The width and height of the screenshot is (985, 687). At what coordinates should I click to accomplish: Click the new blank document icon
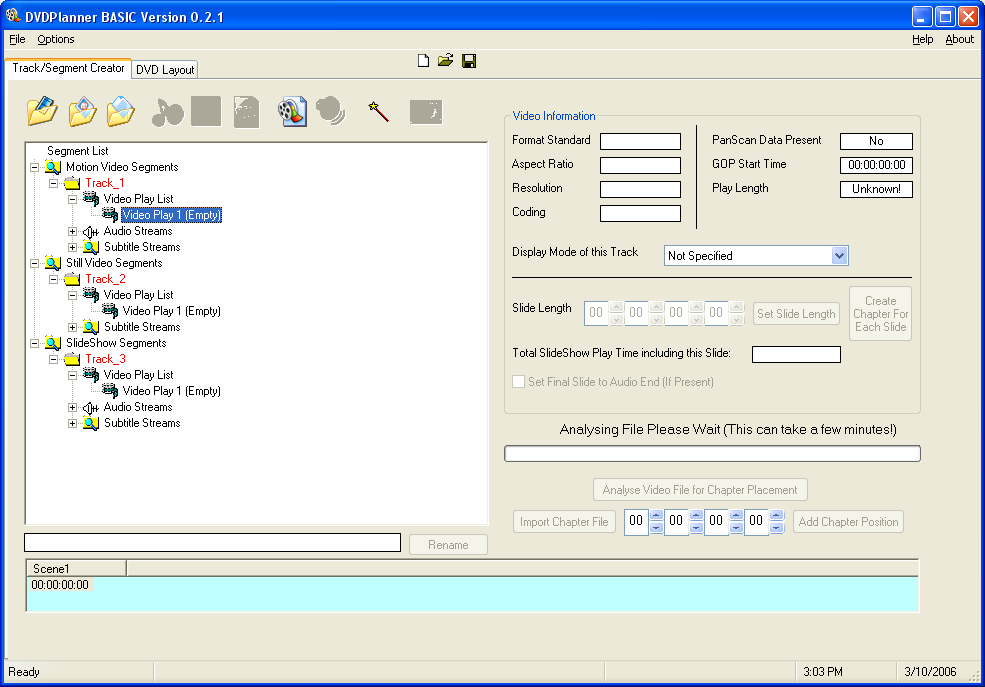click(x=423, y=61)
